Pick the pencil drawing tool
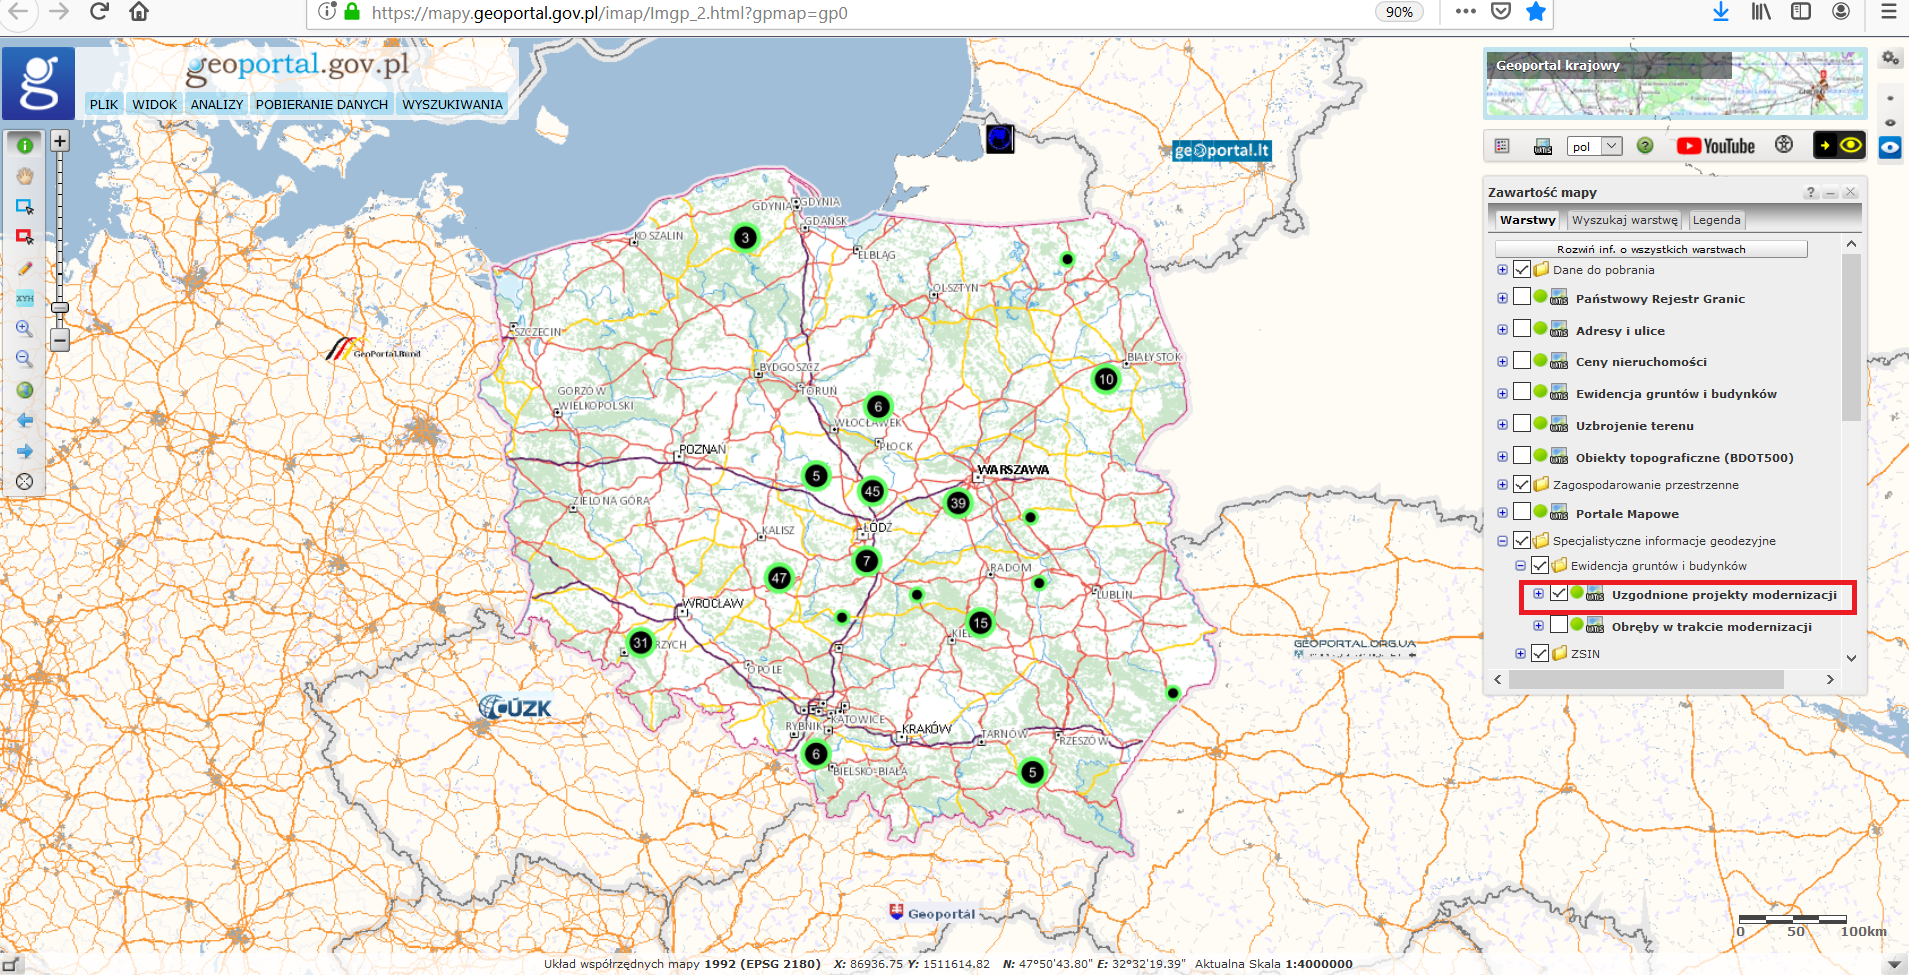Image resolution: width=1909 pixels, height=975 pixels. (25, 268)
